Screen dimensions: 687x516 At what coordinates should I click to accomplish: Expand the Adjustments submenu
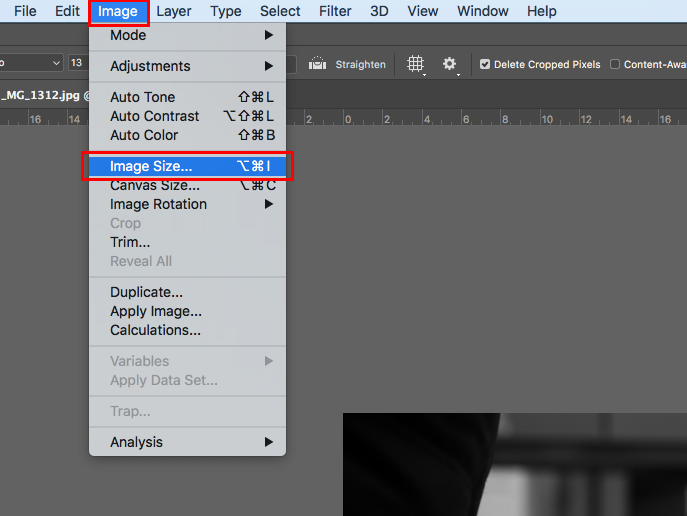(187, 66)
